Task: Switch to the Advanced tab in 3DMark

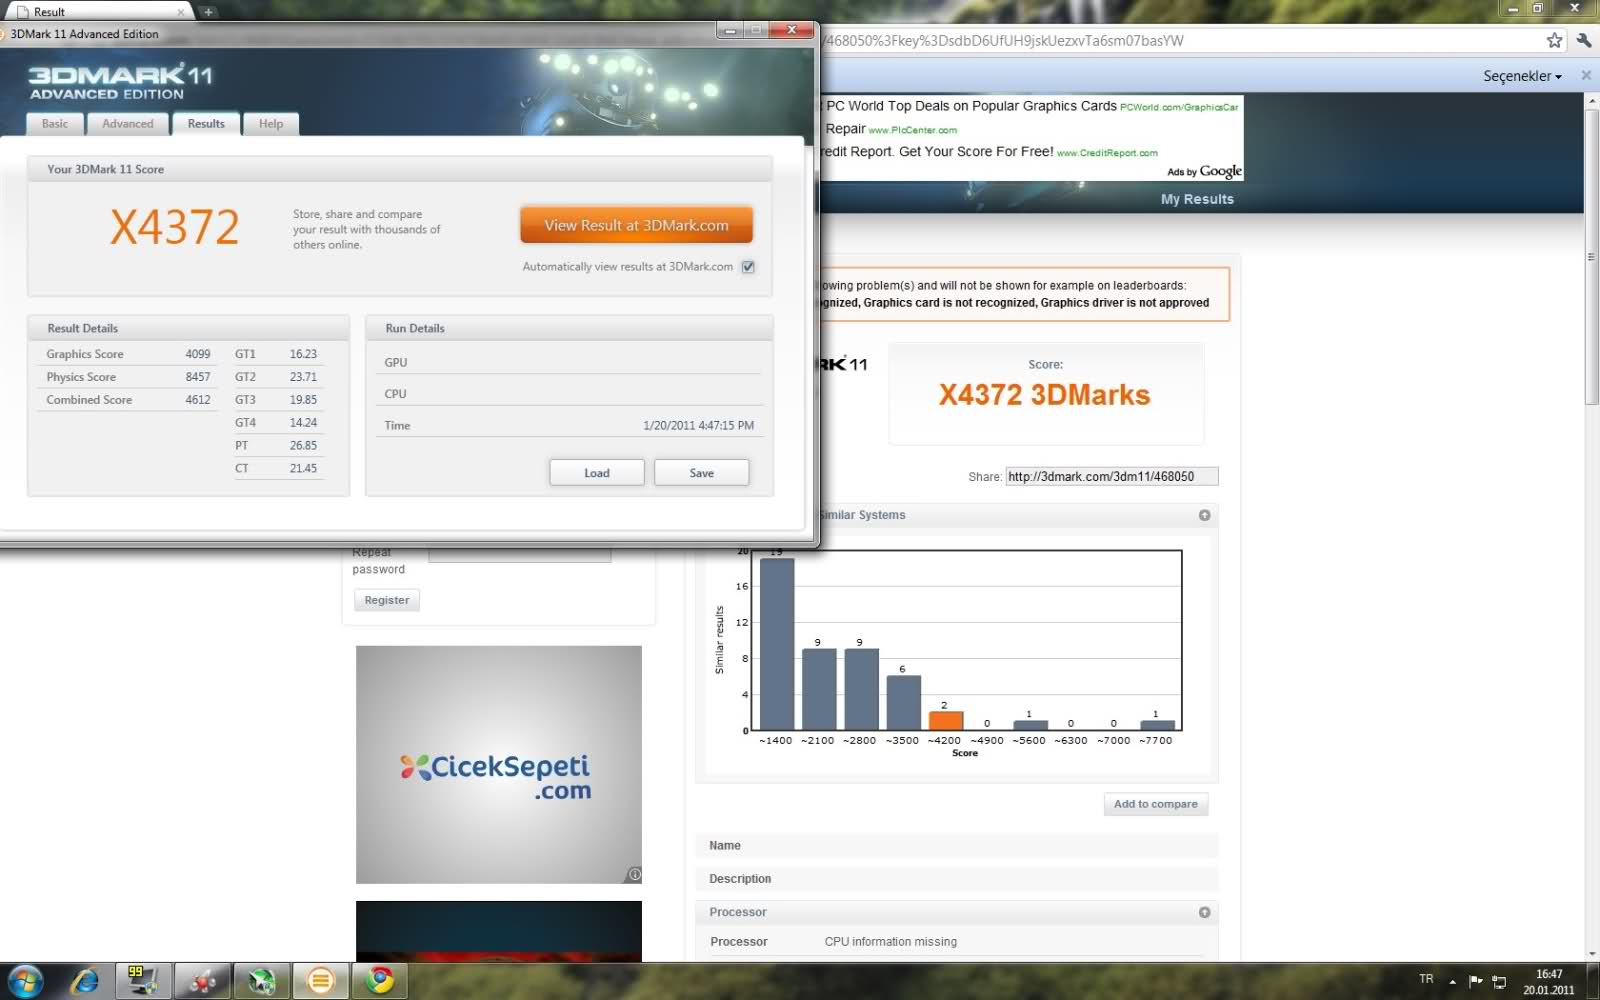Action: tap(128, 124)
